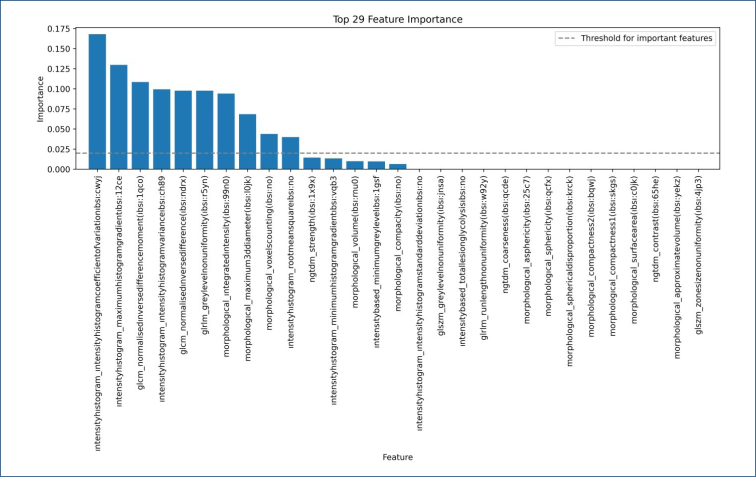The height and width of the screenshot is (477, 756).
Task: Click the label "intensitybased_totallesionglycolysisibsi:no"
Action: point(462,261)
